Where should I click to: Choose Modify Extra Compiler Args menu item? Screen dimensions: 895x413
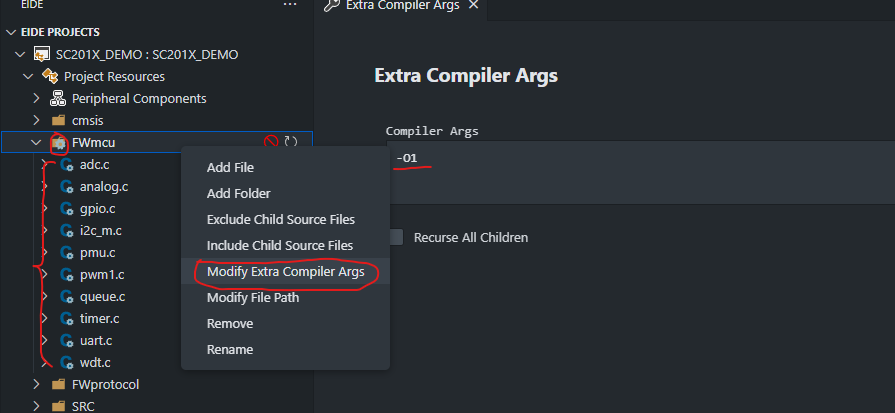[x=285, y=271]
